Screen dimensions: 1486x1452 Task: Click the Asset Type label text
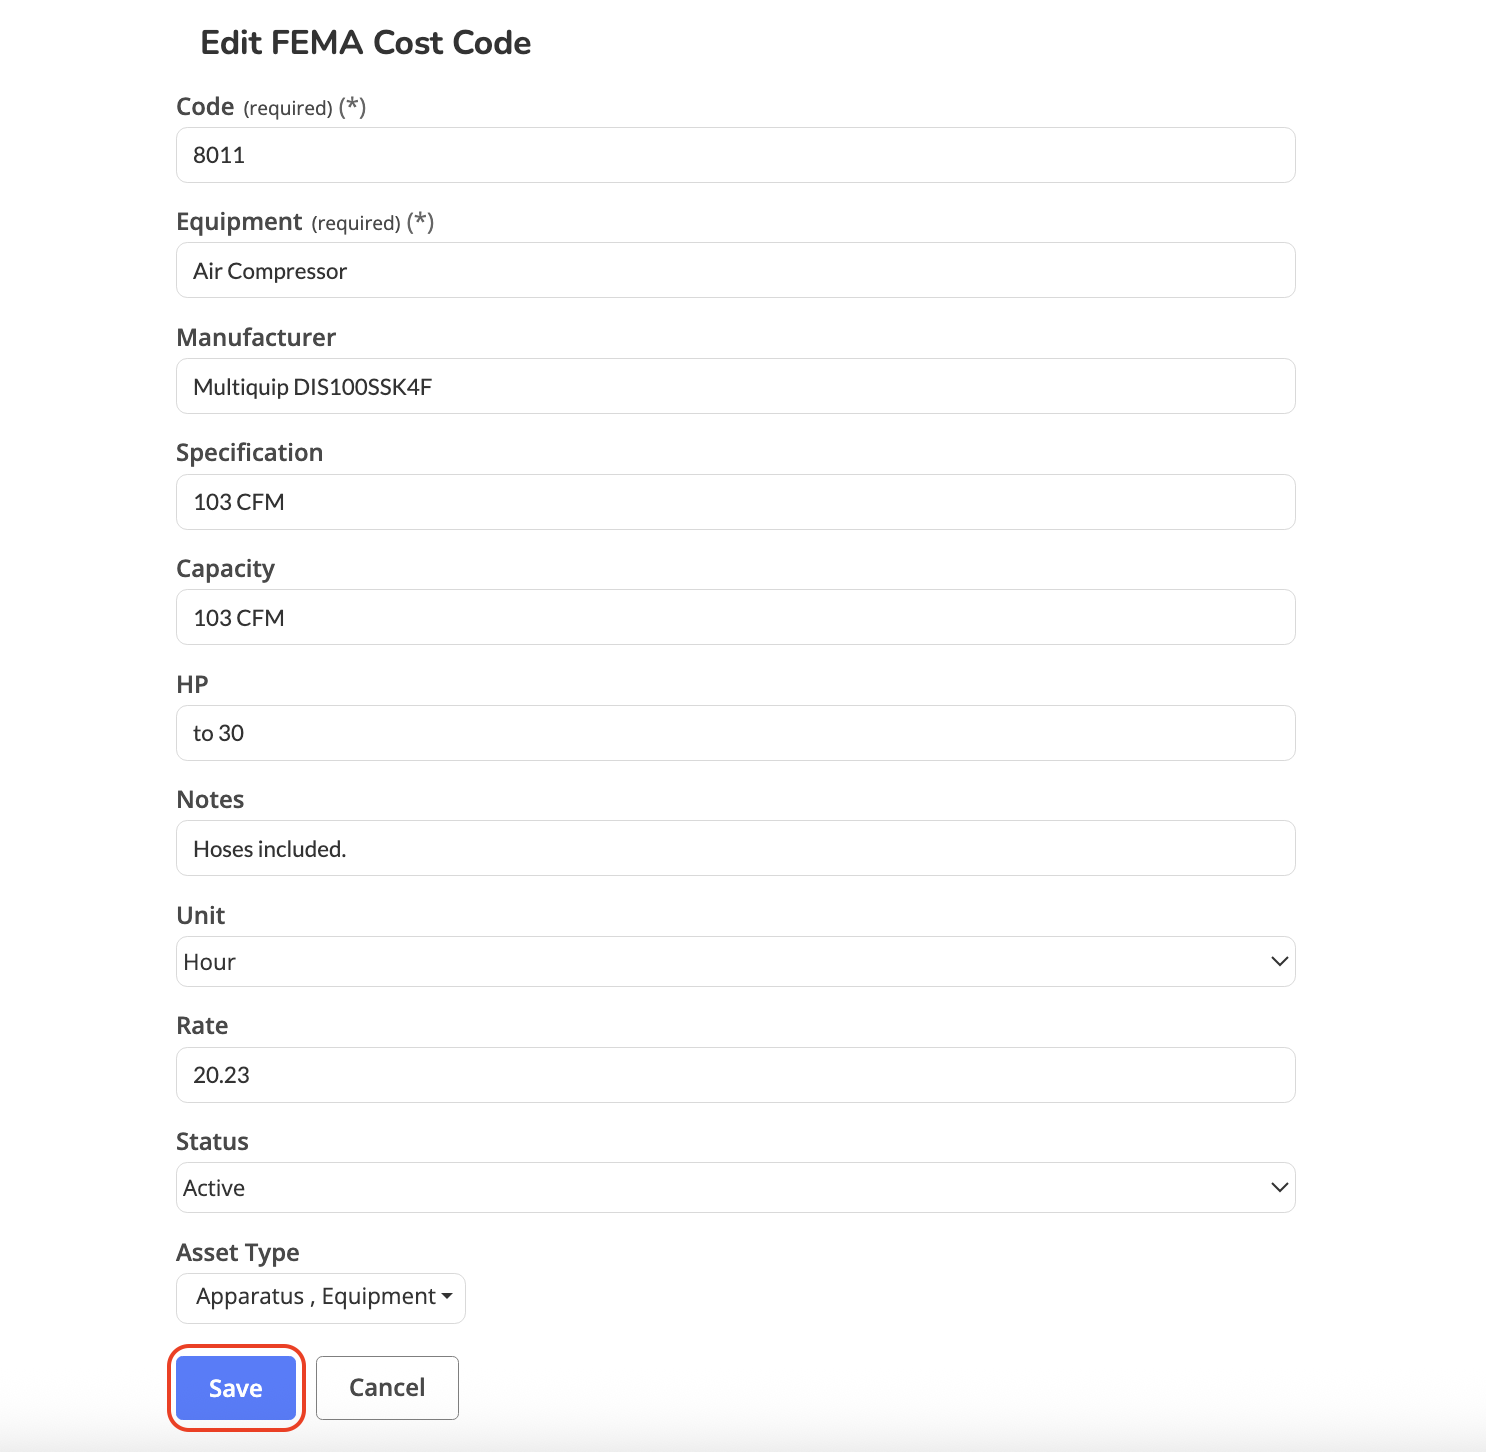click(238, 1253)
